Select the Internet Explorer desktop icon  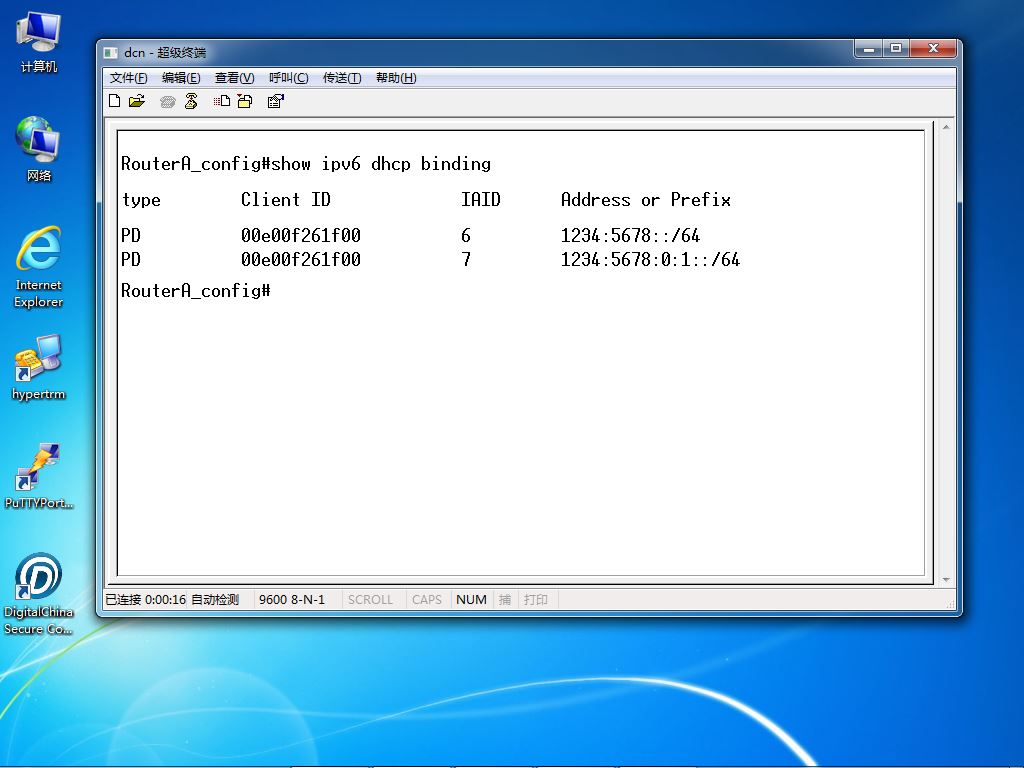pos(39,267)
